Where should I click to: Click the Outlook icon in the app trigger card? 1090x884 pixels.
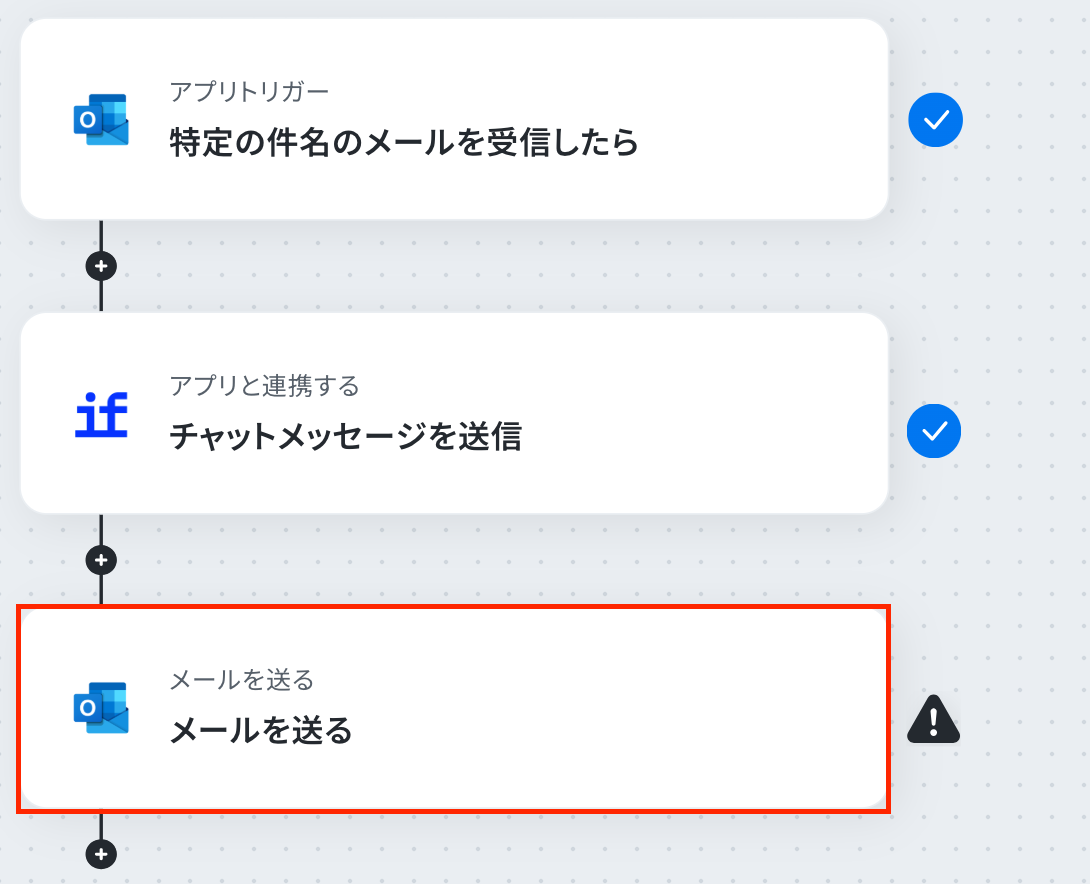101,120
